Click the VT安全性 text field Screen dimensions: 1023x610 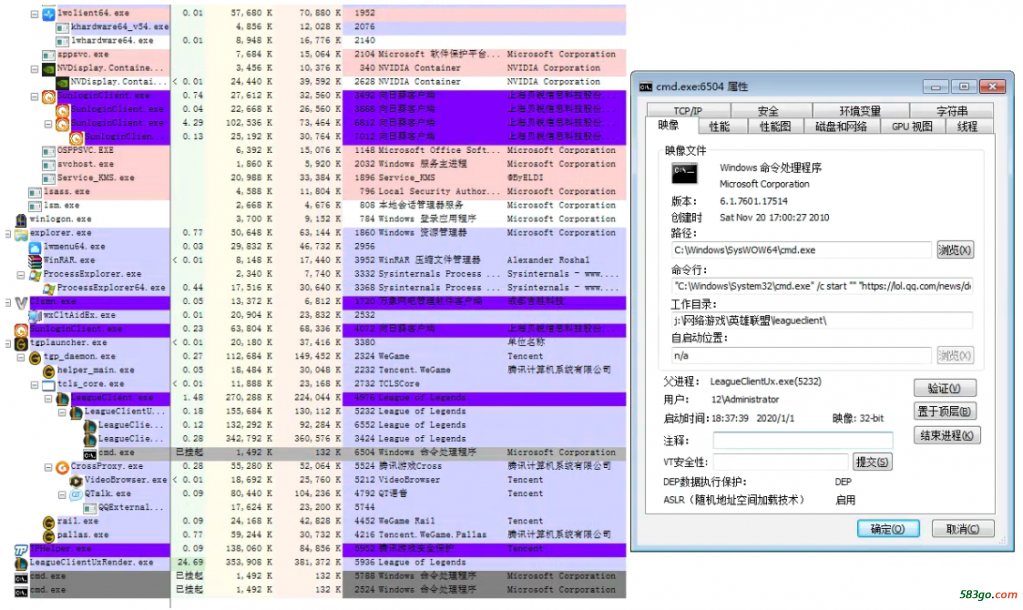780,462
